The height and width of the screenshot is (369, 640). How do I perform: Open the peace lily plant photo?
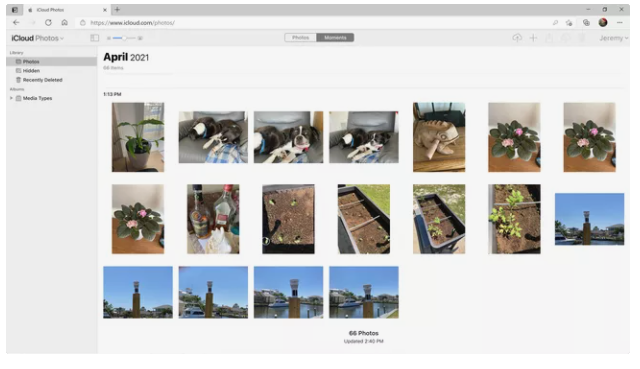tap(138, 137)
